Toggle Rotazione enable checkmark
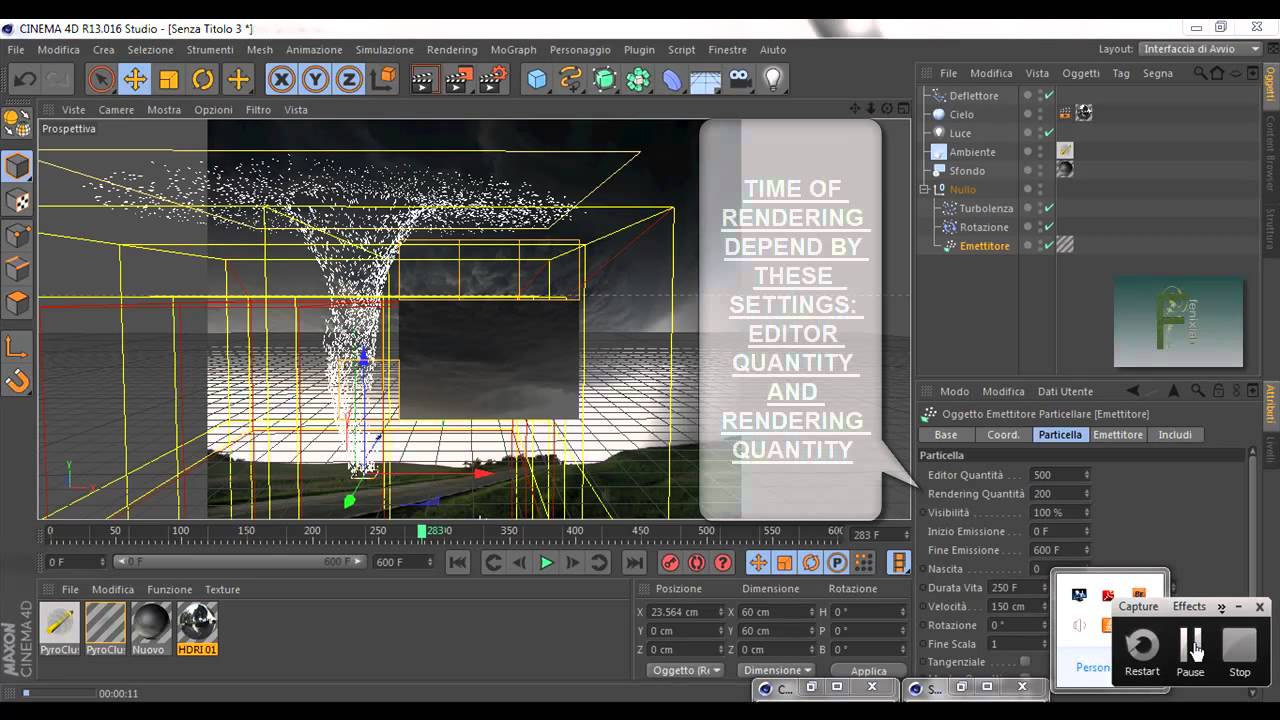Screen dimensions: 1280x720 click(x=1049, y=227)
